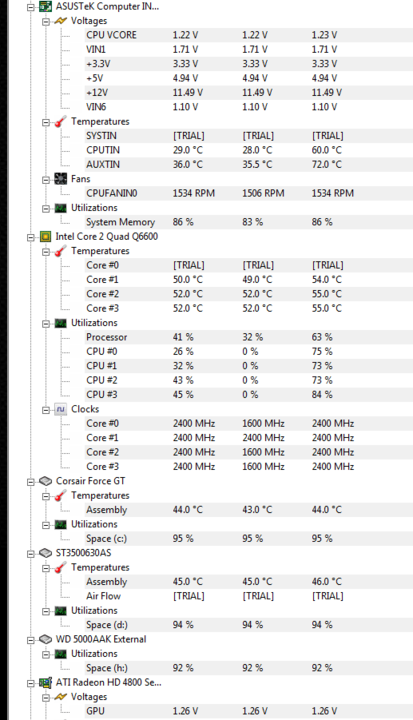
Task: Click the Corsair Force GT drive icon
Action: pos(45,481)
